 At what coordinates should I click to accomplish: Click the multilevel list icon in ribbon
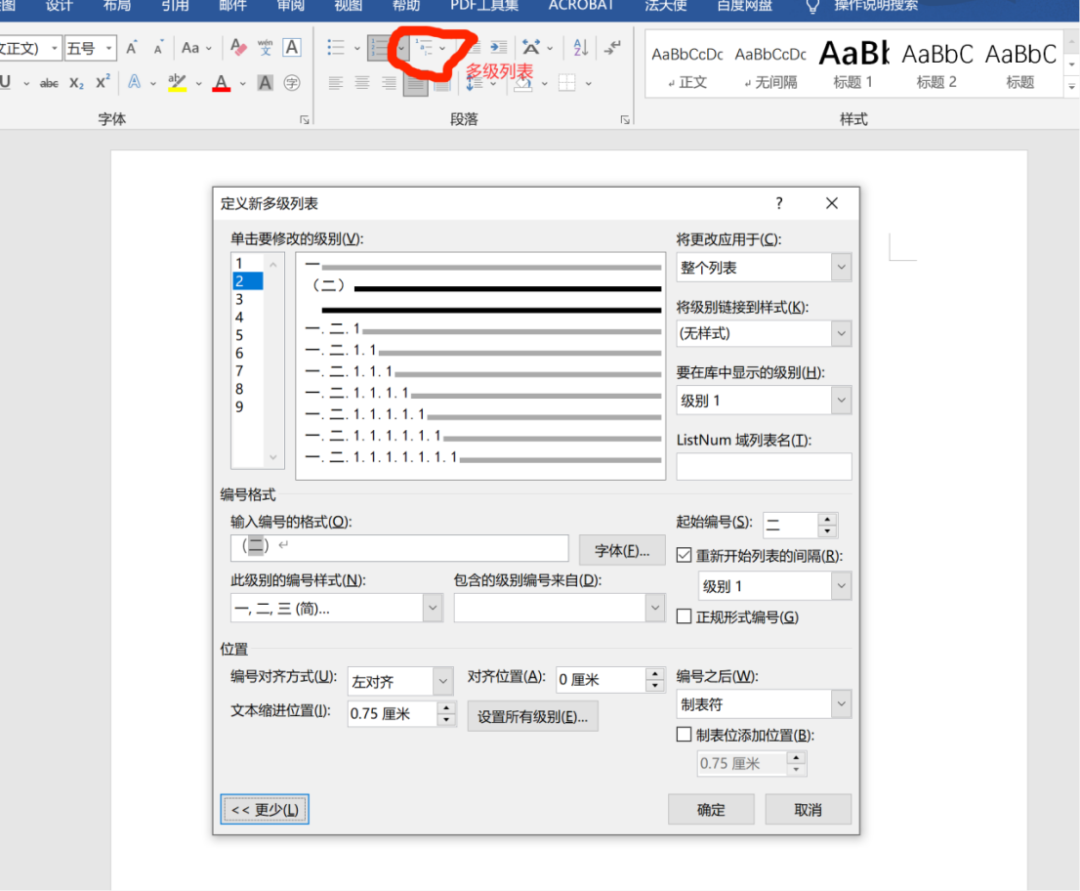coord(426,47)
